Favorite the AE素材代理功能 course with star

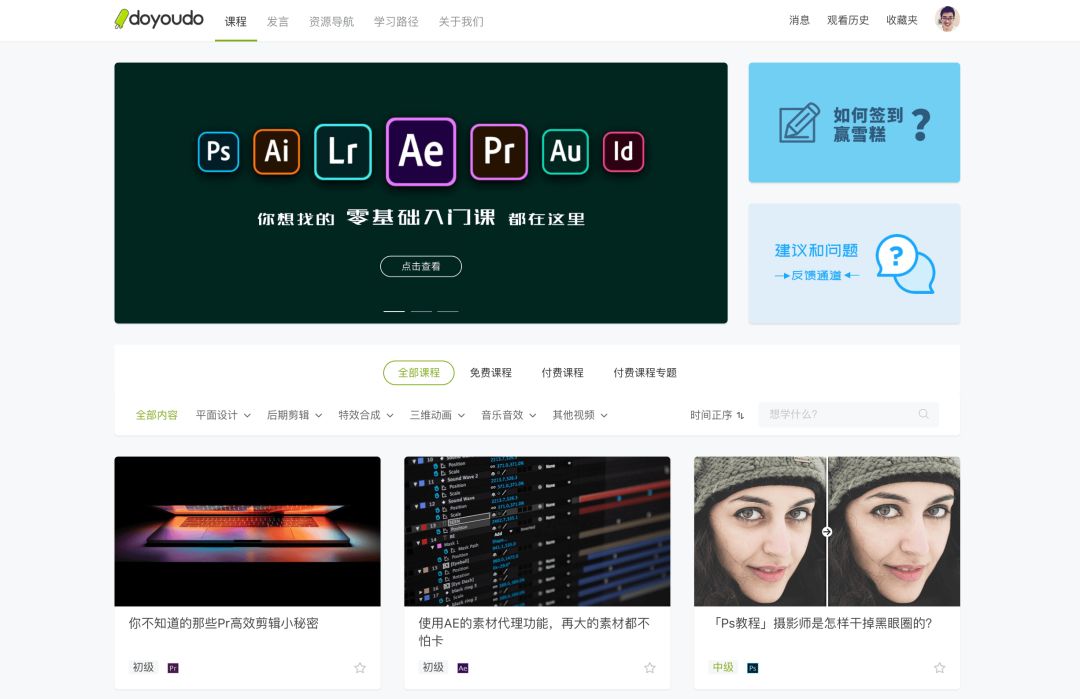click(650, 667)
